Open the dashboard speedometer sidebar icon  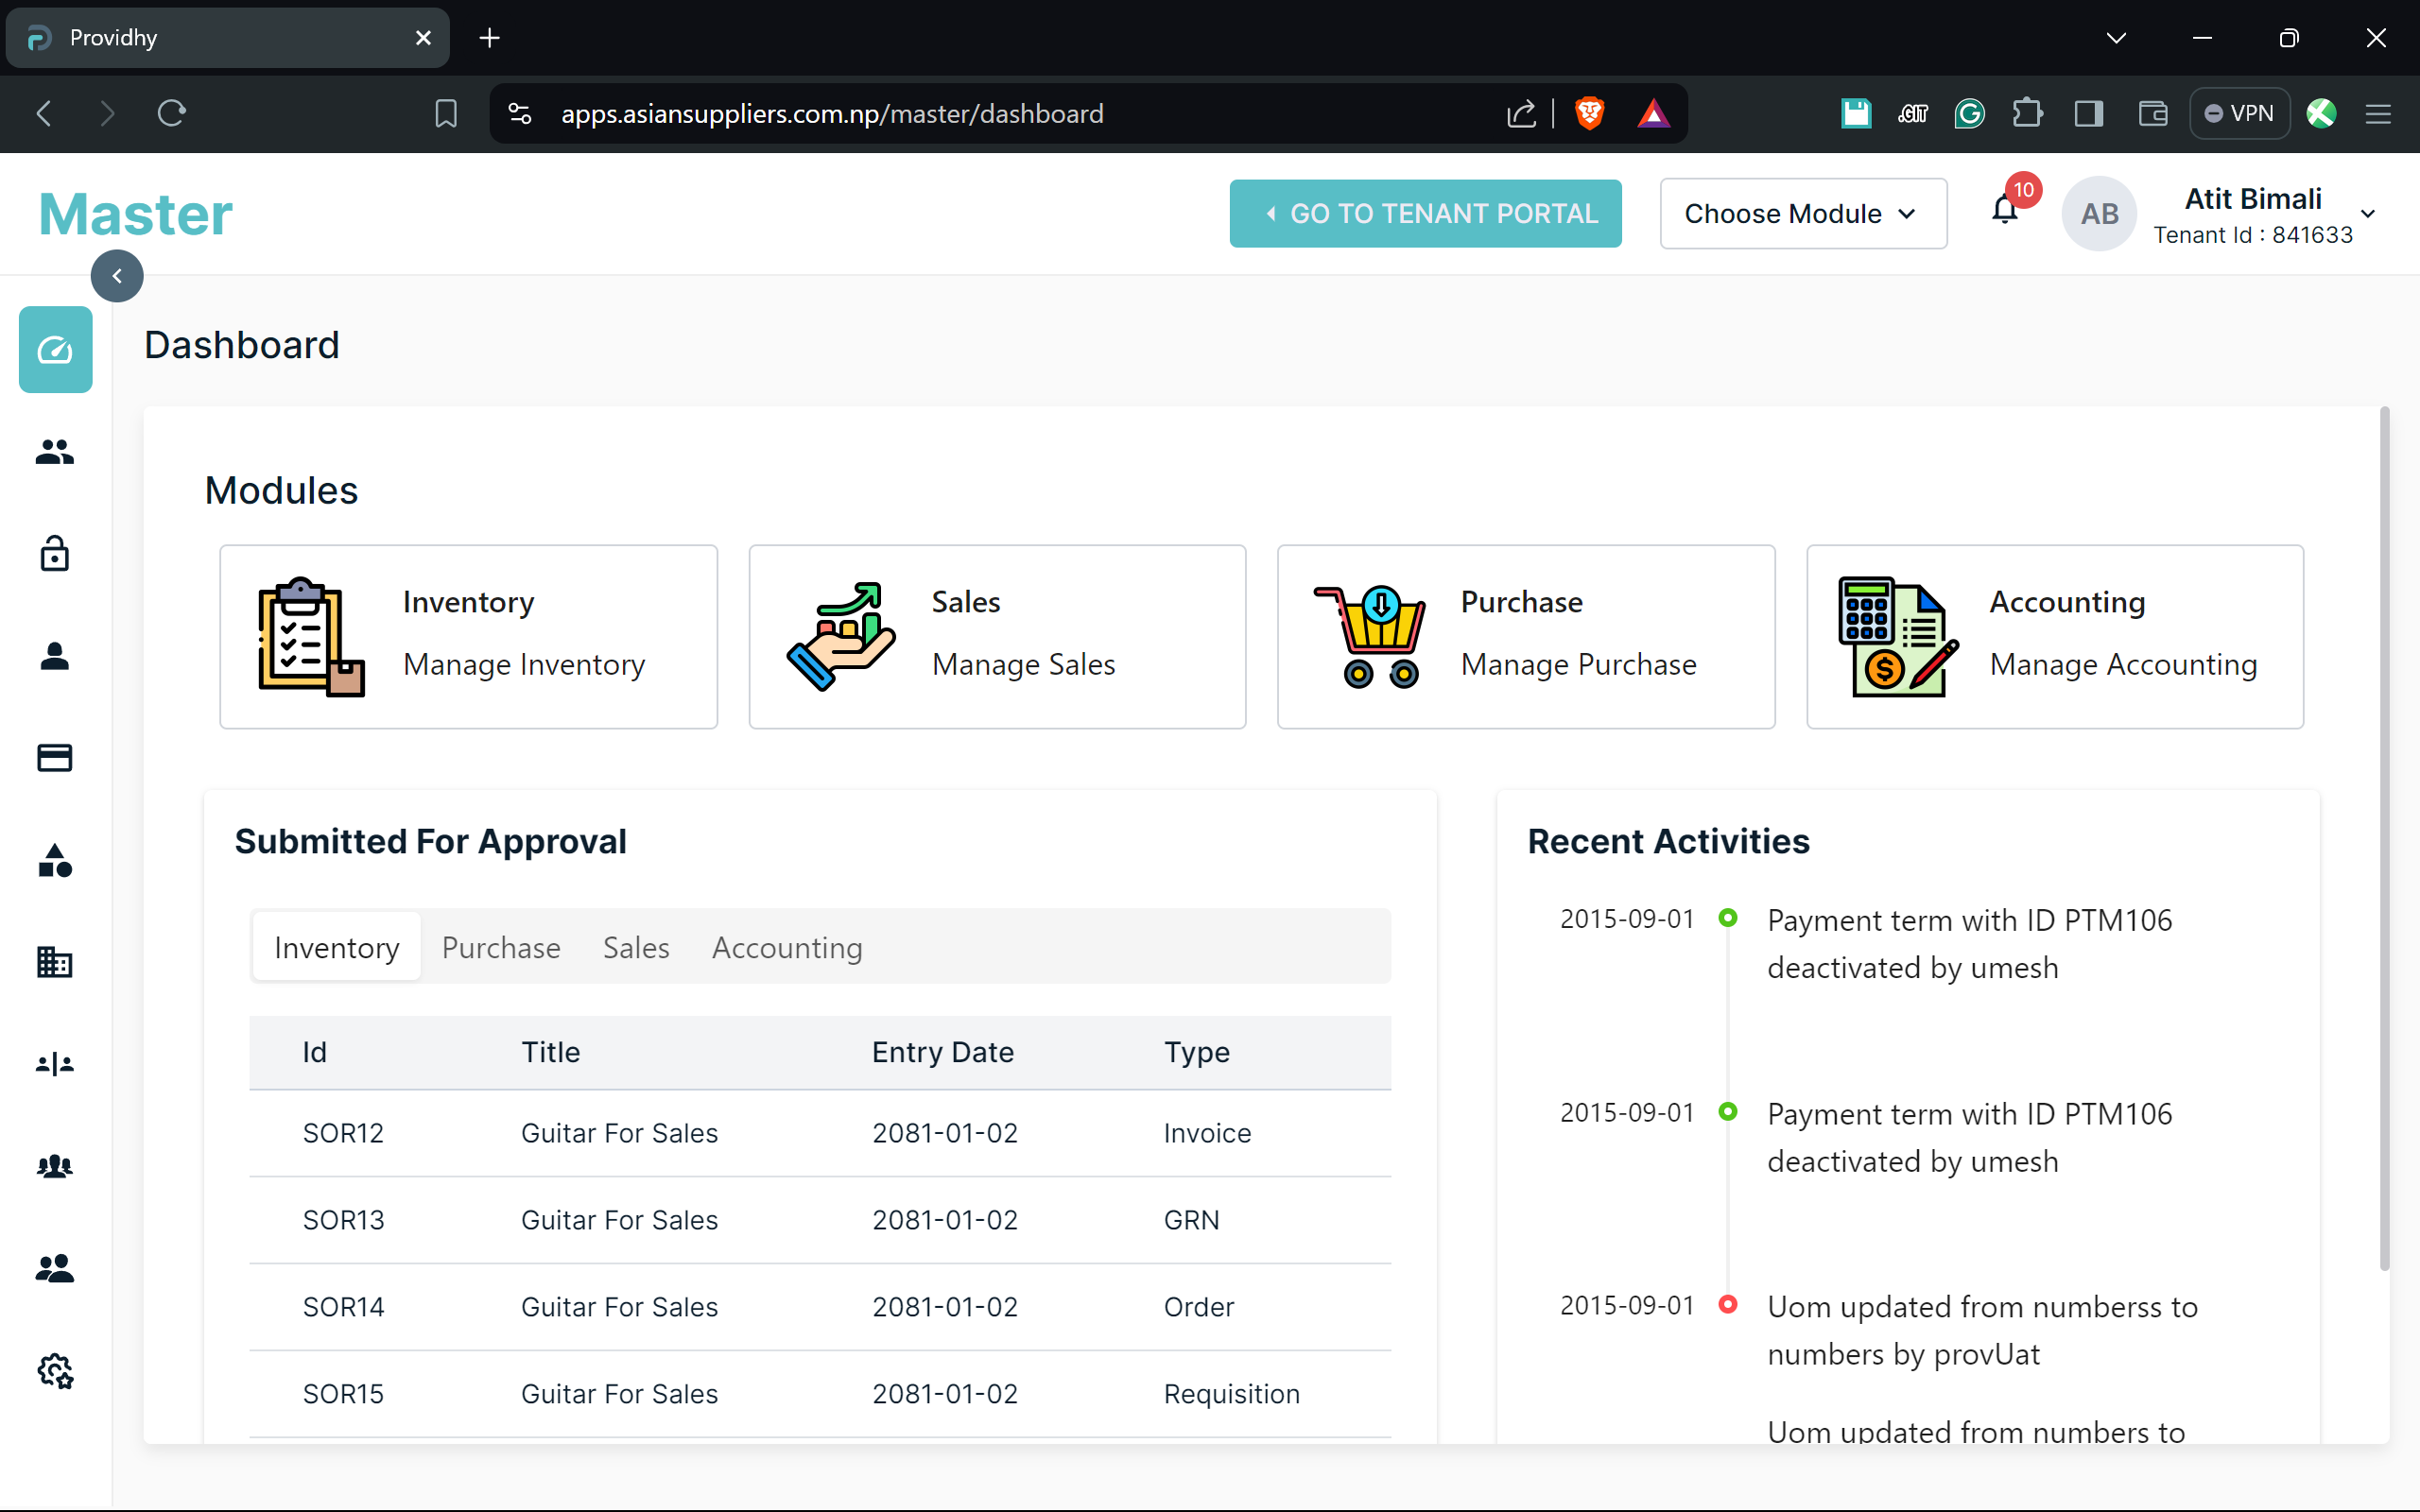(55, 350)
